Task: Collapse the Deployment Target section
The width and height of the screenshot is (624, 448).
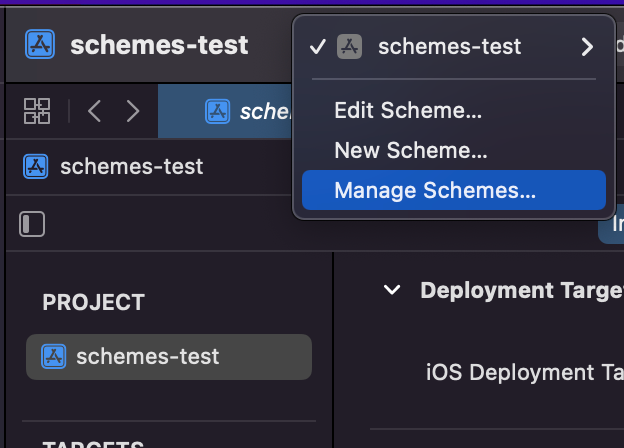Action: (393, 290)
